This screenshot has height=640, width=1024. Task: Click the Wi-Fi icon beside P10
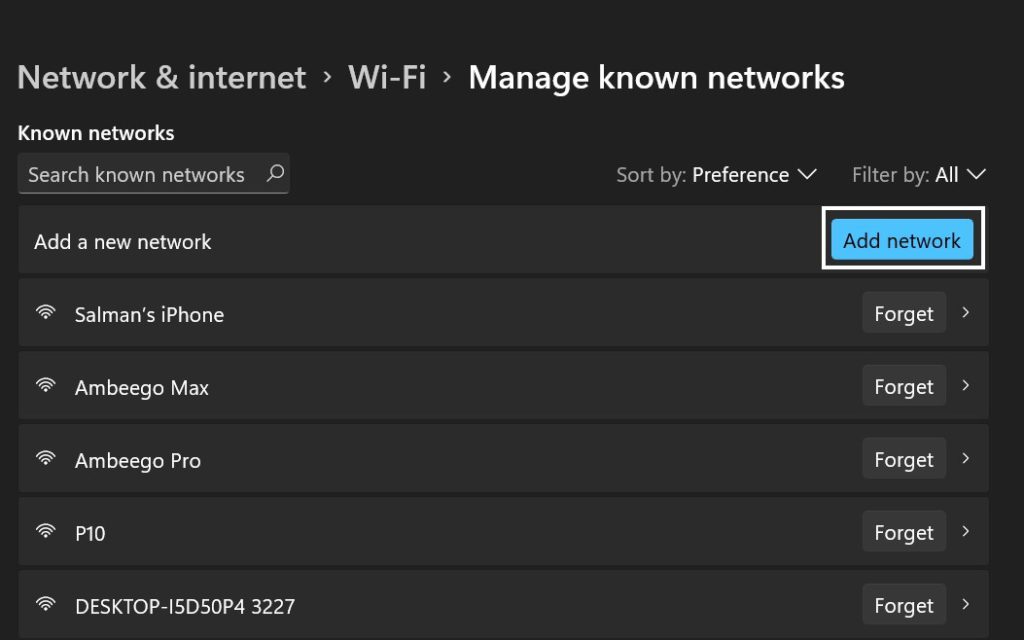tap(45, 532)
